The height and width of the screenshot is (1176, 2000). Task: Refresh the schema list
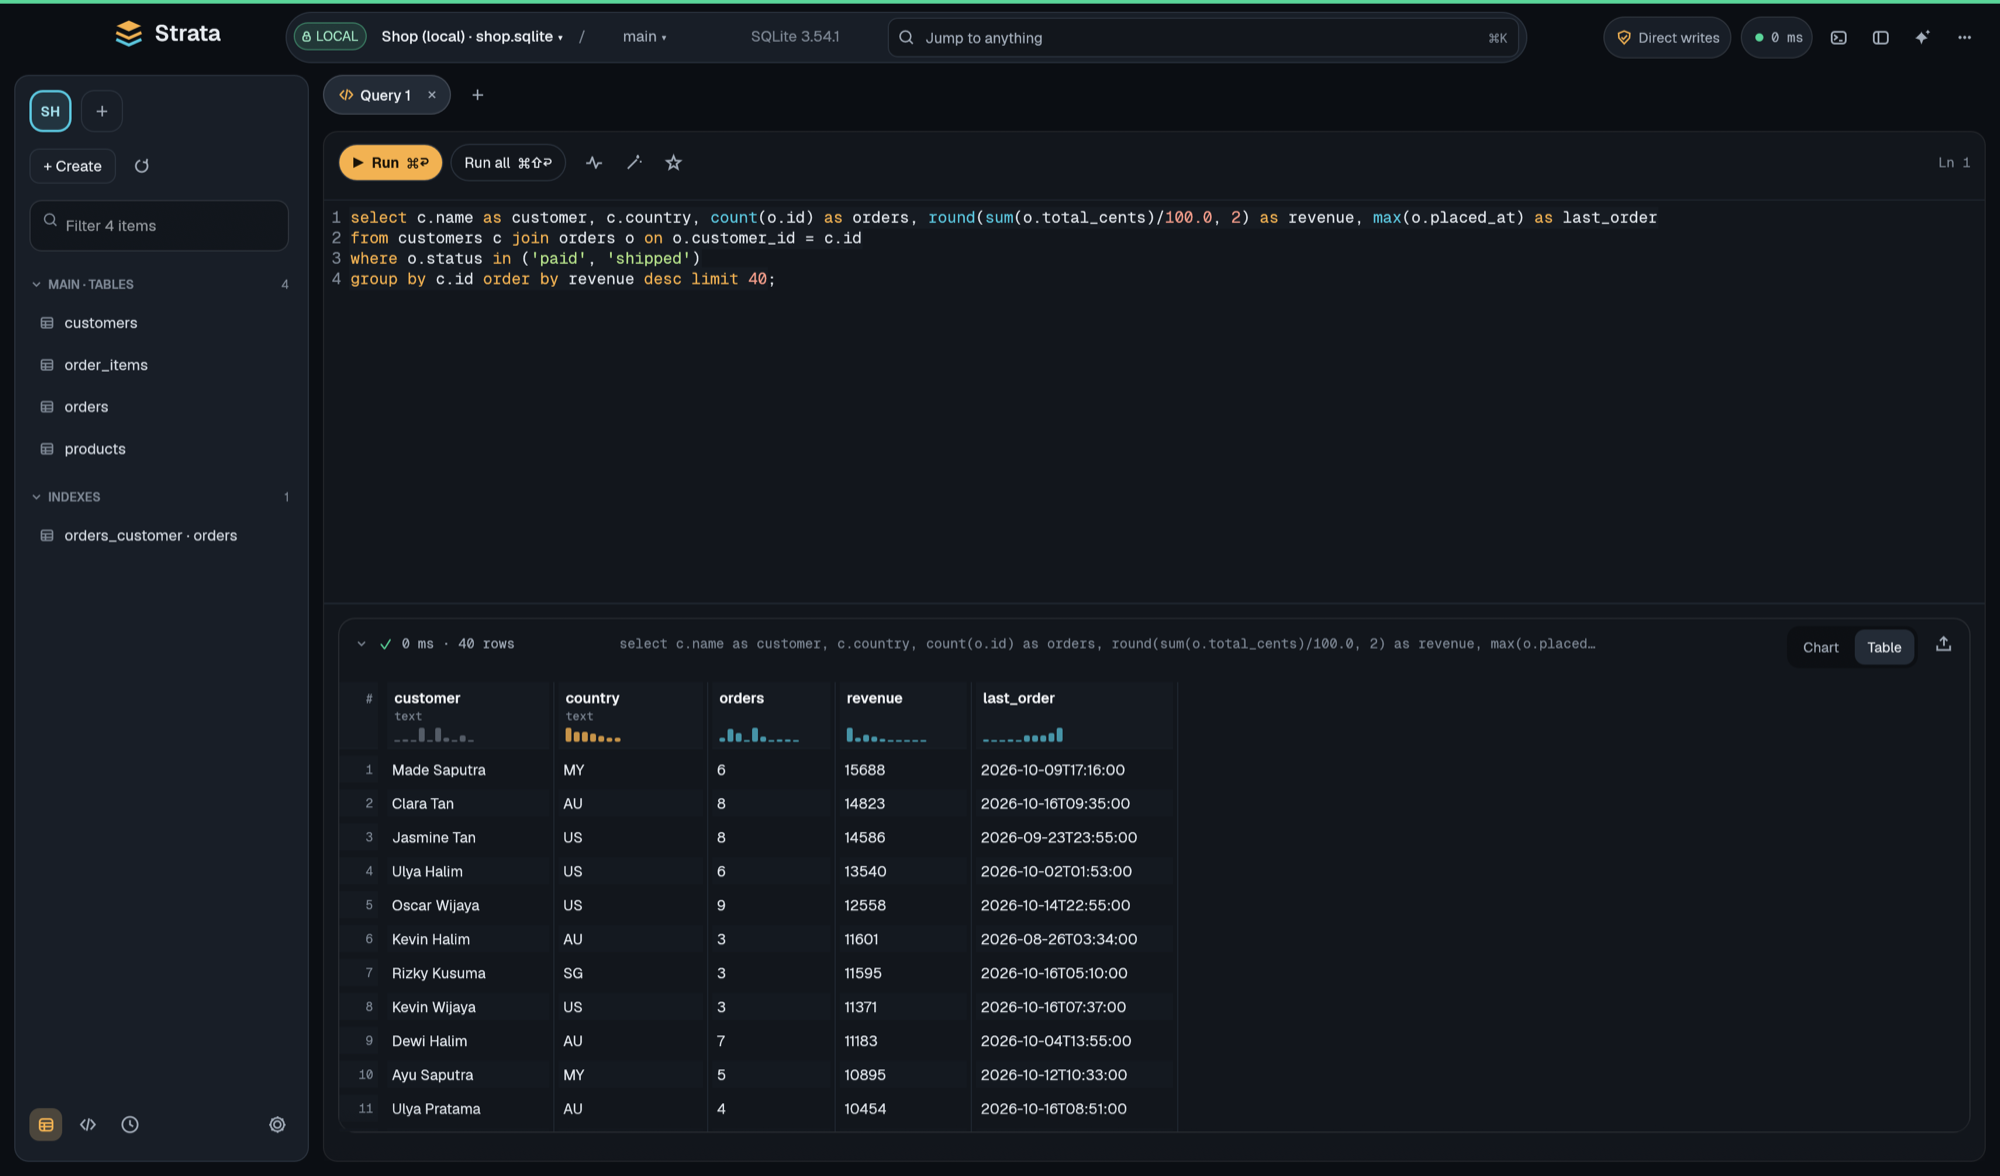click(142, 166)
